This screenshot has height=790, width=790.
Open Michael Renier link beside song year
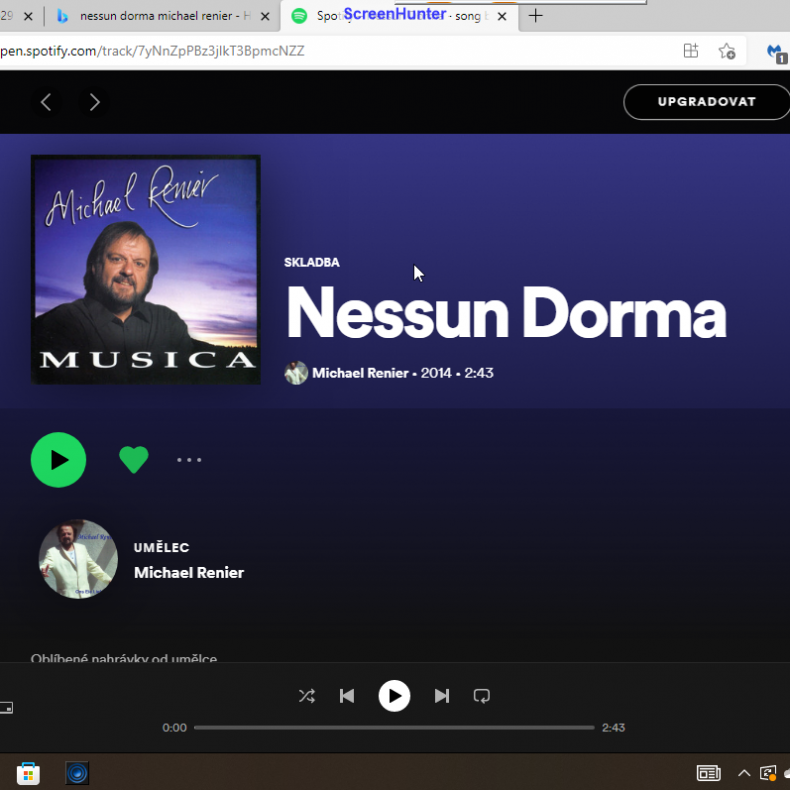point(360,373)
